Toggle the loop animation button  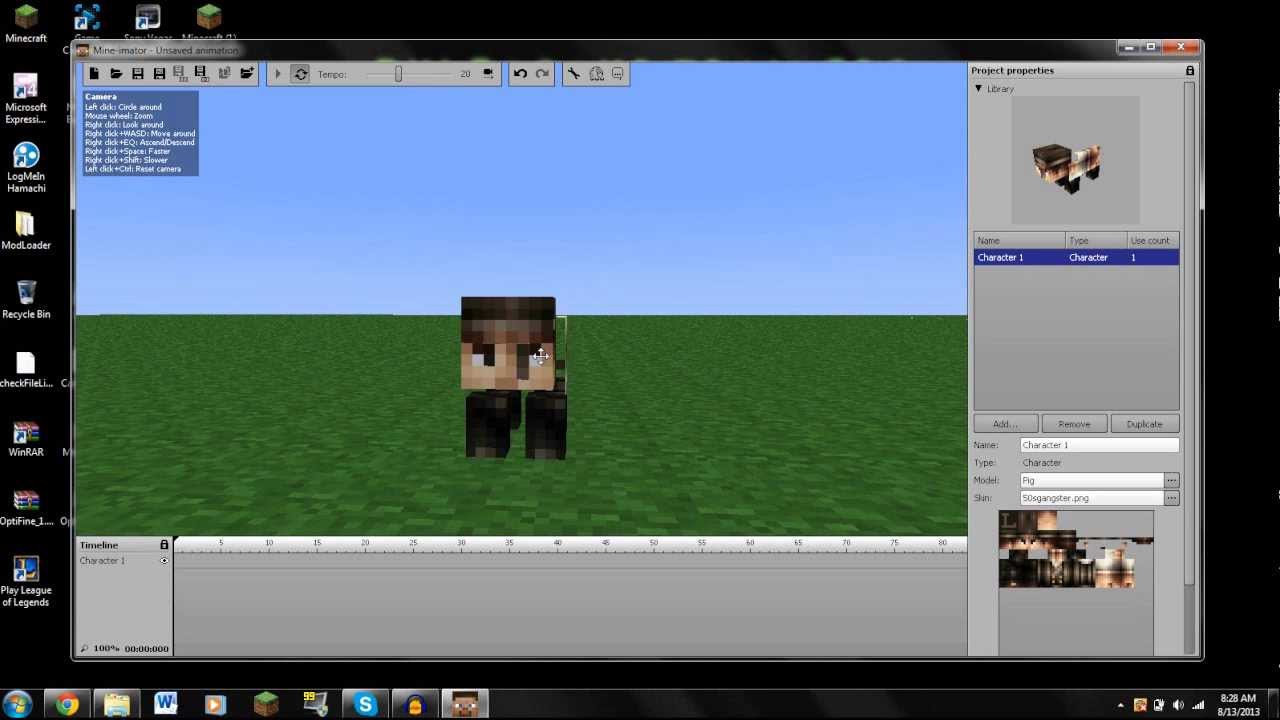[300, 74]
